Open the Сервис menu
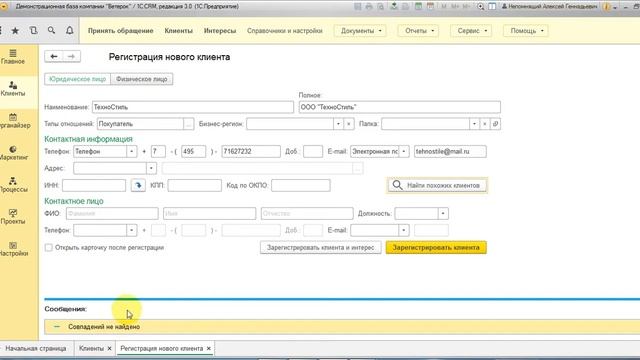 tap(471, 31)
